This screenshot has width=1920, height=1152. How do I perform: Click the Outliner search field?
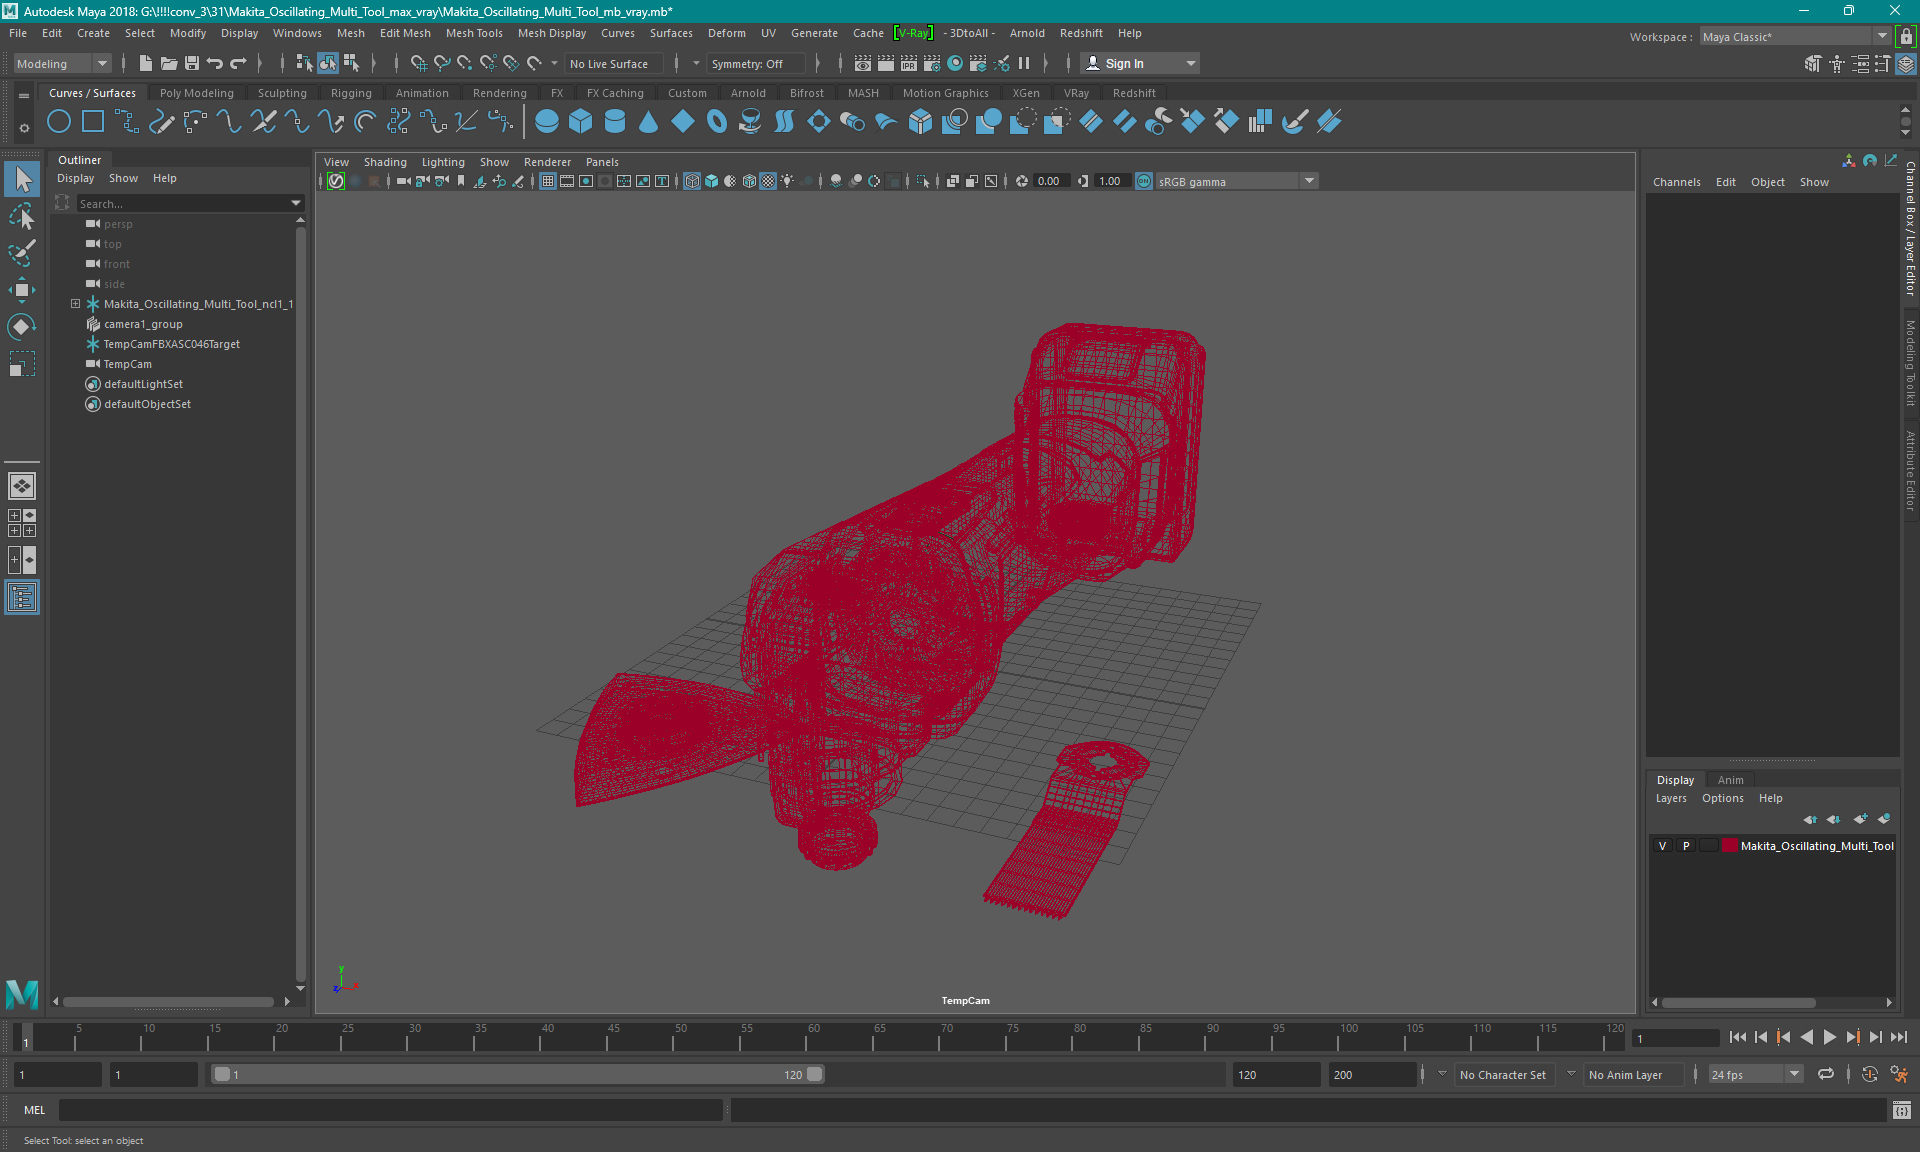180,203
